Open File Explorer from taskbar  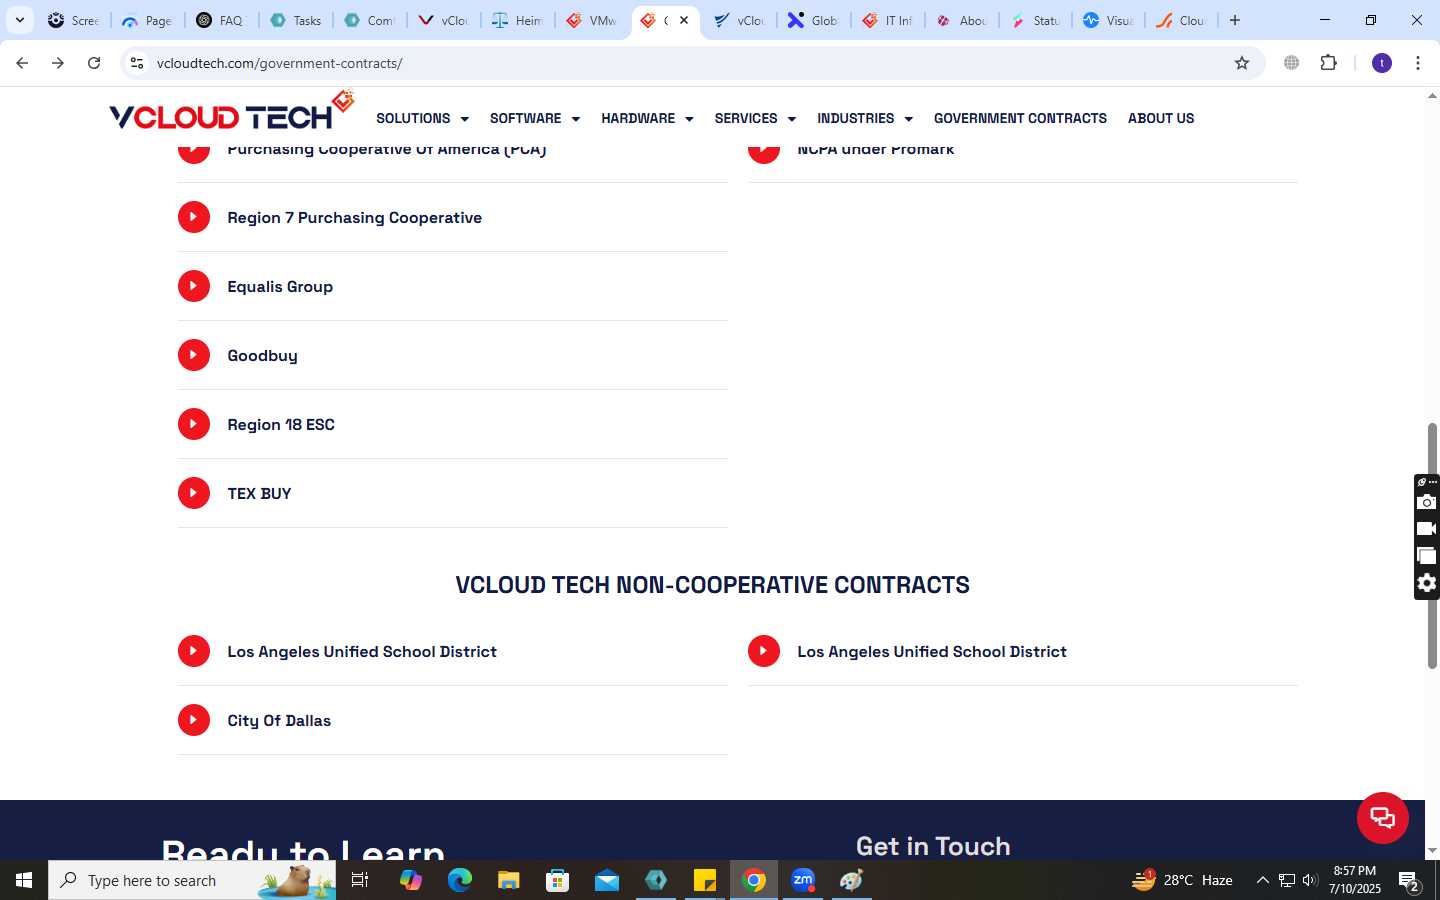(x=509, y=880)
